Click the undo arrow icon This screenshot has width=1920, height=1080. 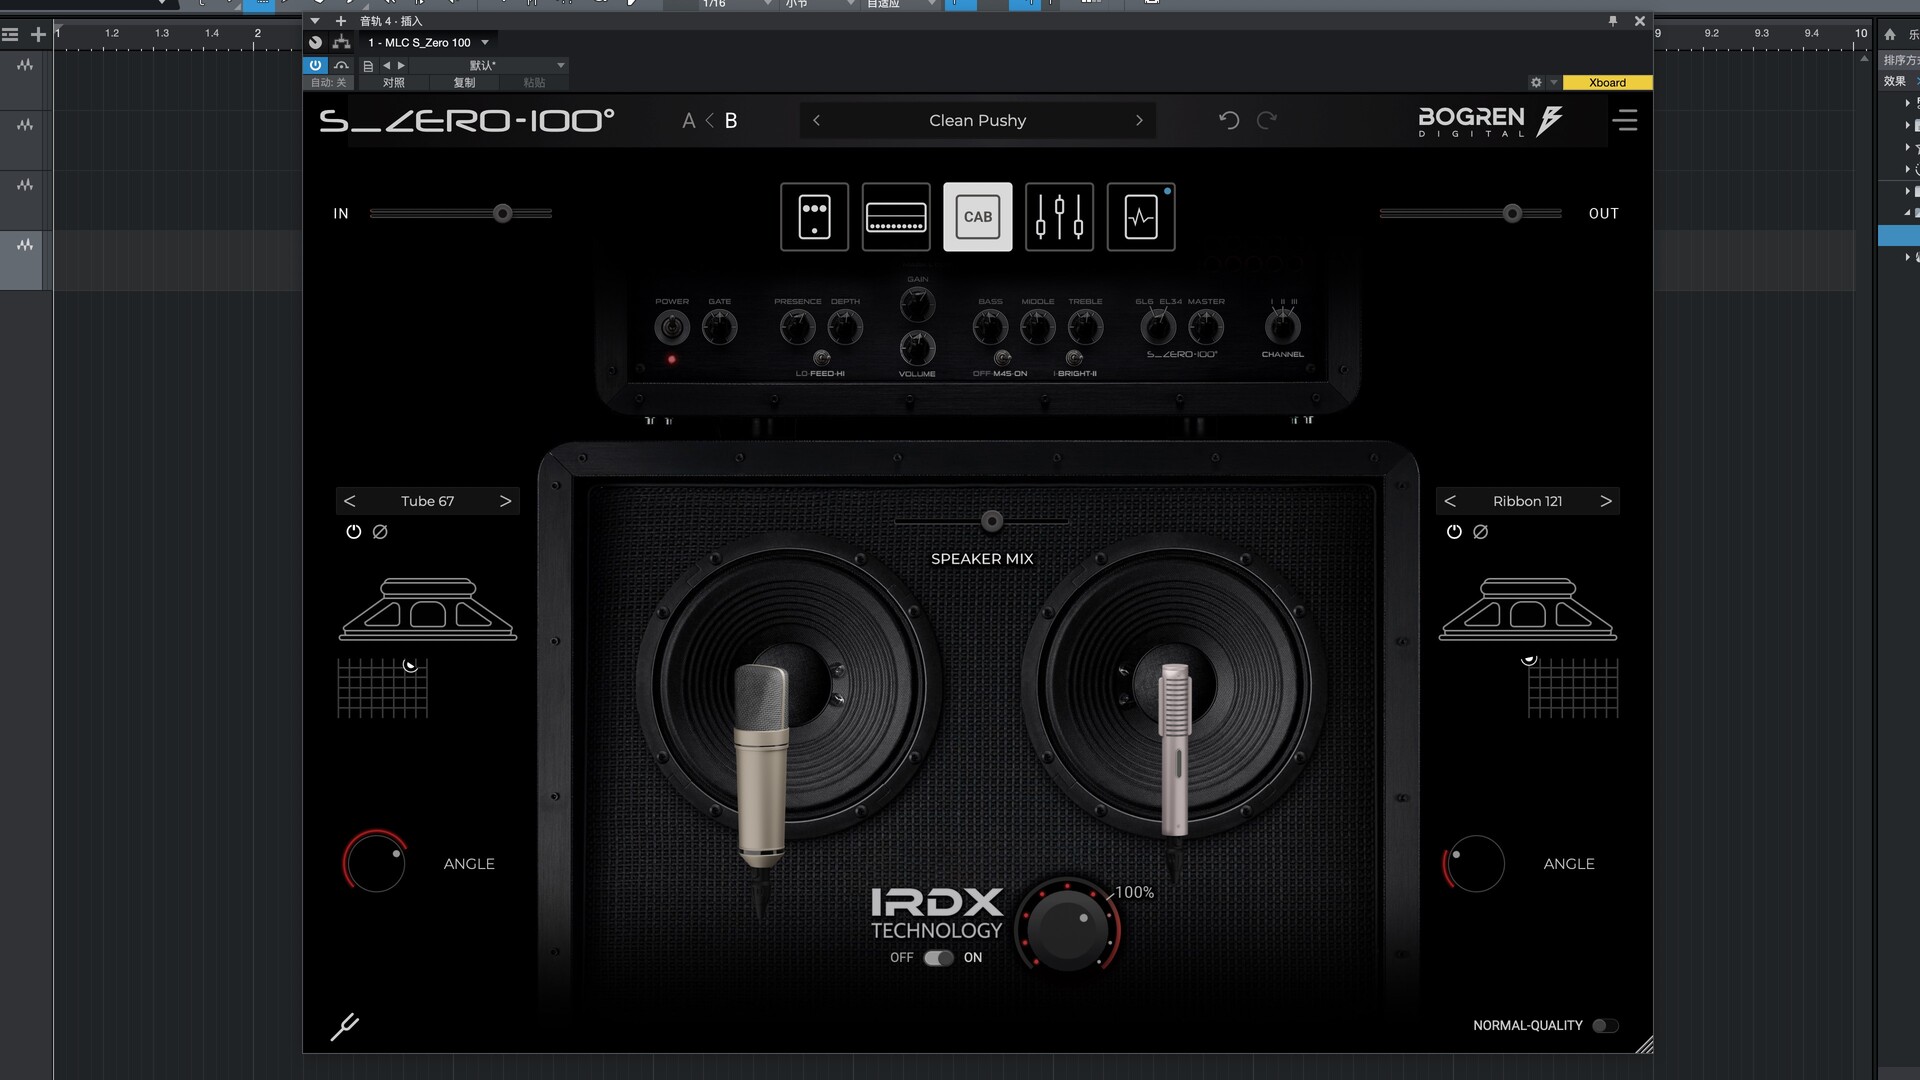coord(1229,120)
